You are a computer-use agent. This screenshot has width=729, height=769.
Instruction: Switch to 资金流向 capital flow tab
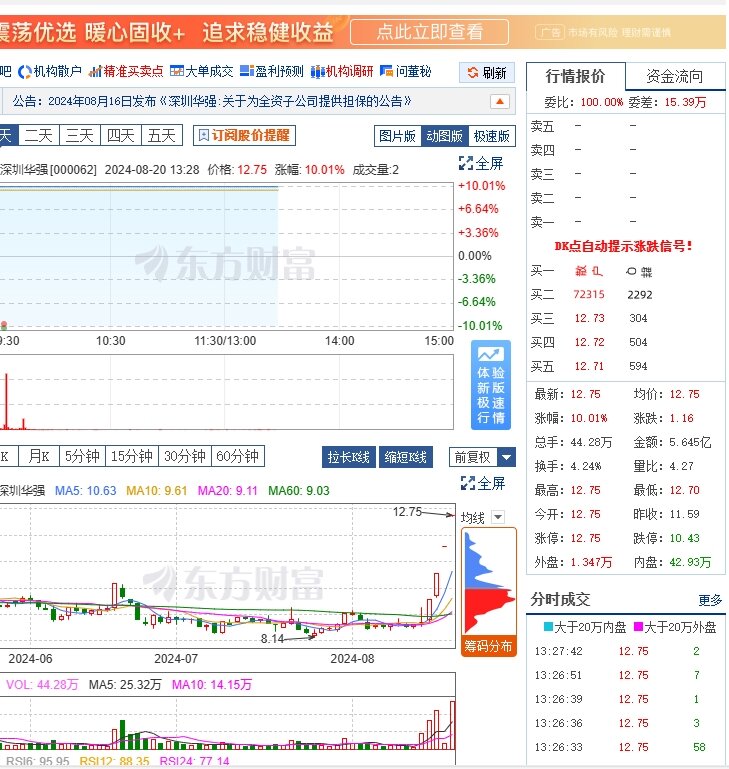point(675,76)
